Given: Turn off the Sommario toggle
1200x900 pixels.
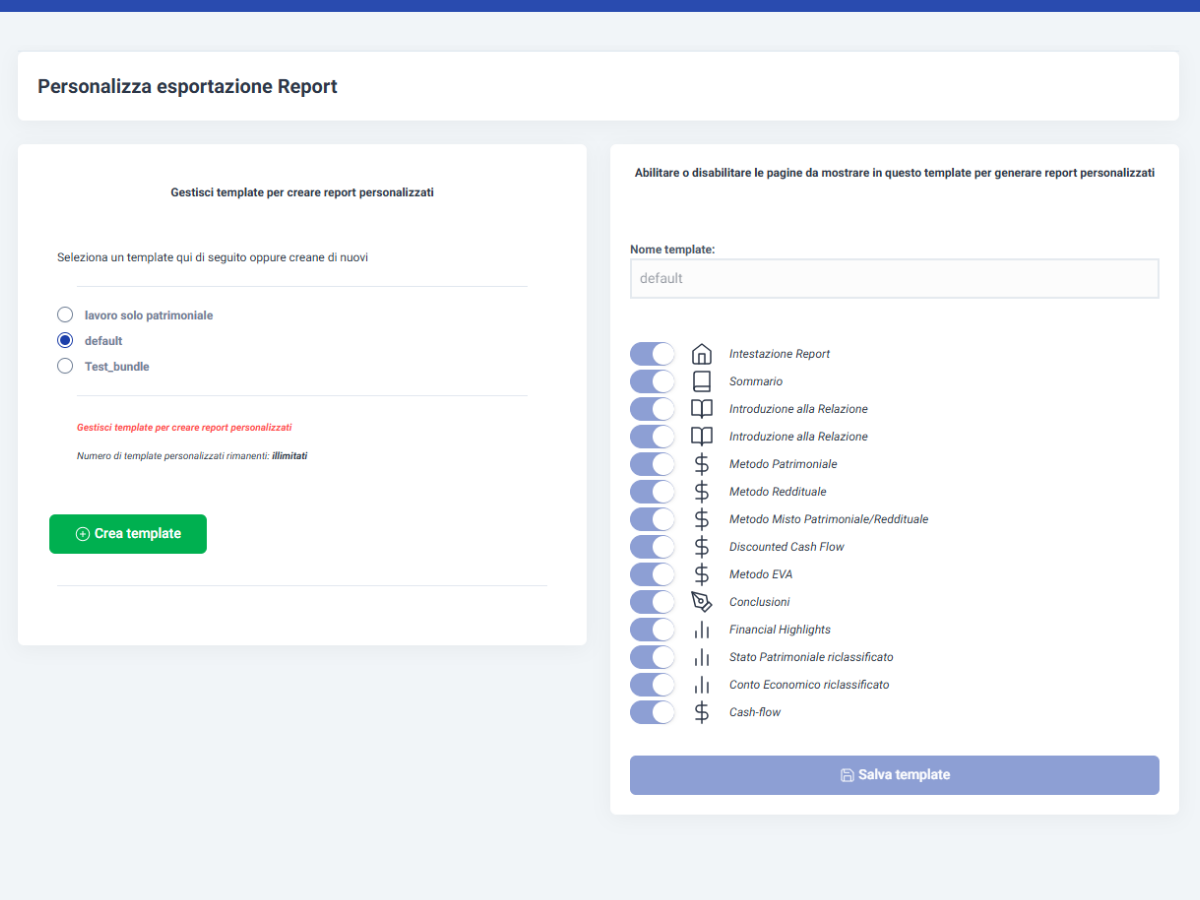Looking at the screenshot, I should [653, 381].
